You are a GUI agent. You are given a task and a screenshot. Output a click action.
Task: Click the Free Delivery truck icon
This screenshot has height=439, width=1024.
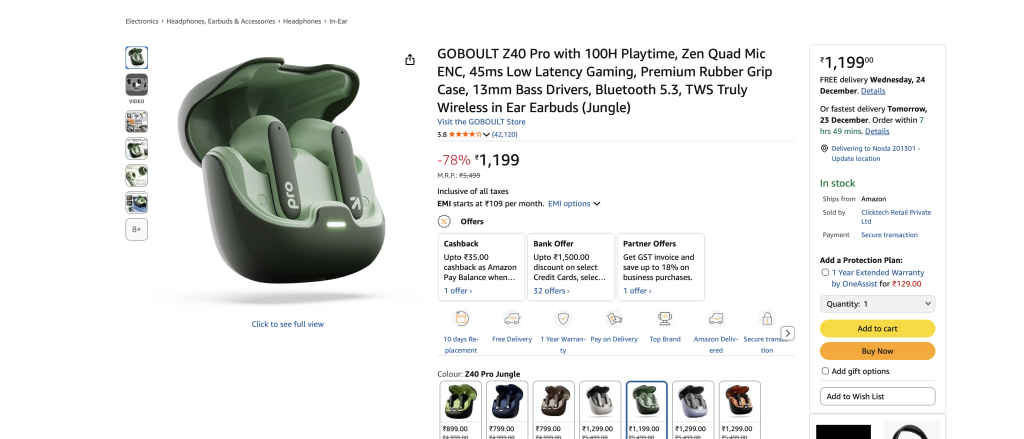(512, 319)
